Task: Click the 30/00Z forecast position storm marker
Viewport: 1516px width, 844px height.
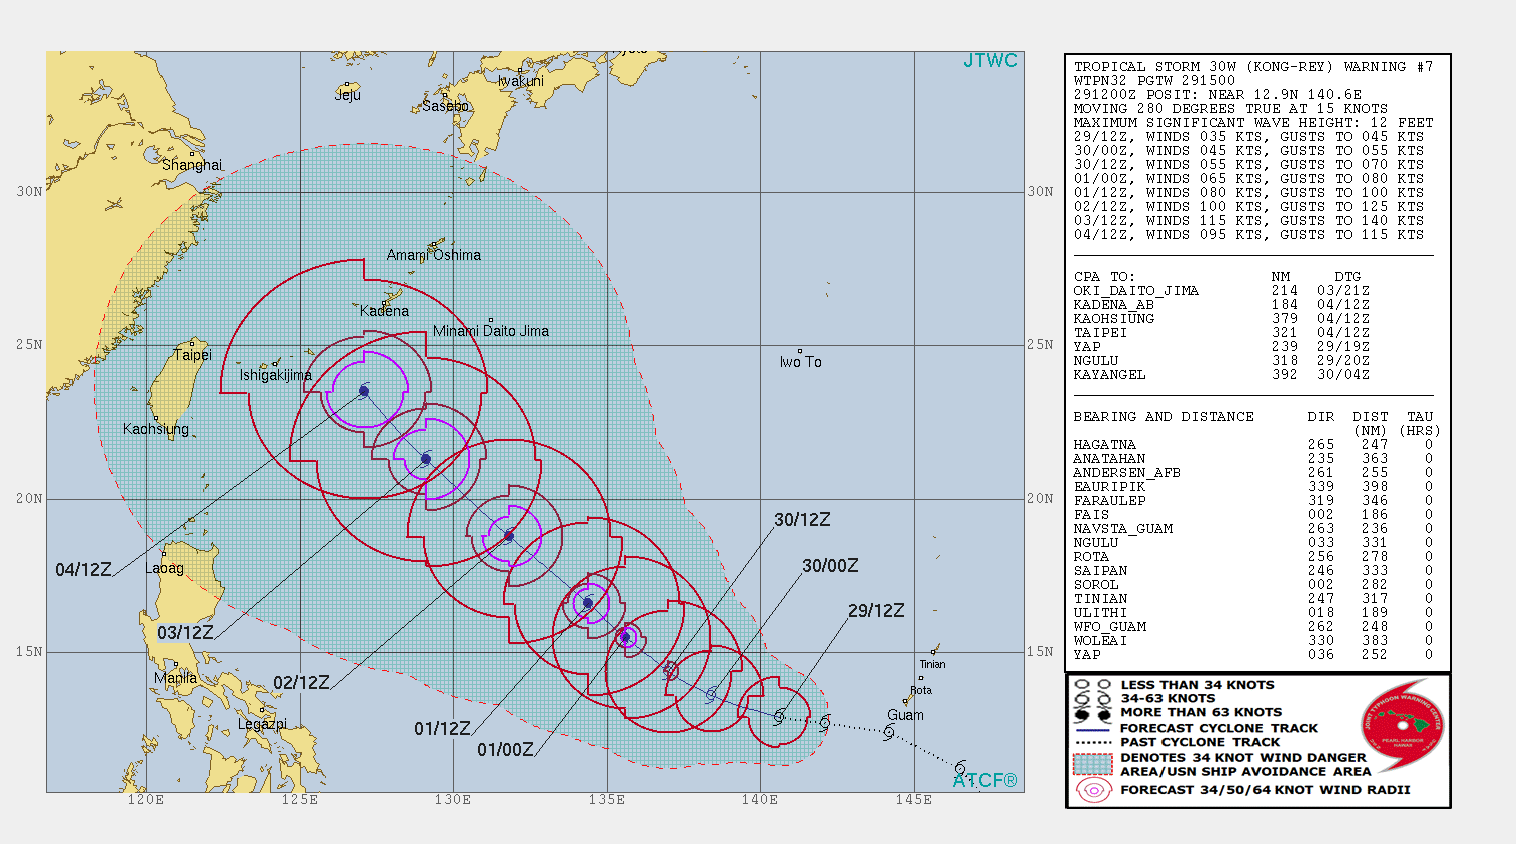Action: click(x=711, y=693)
